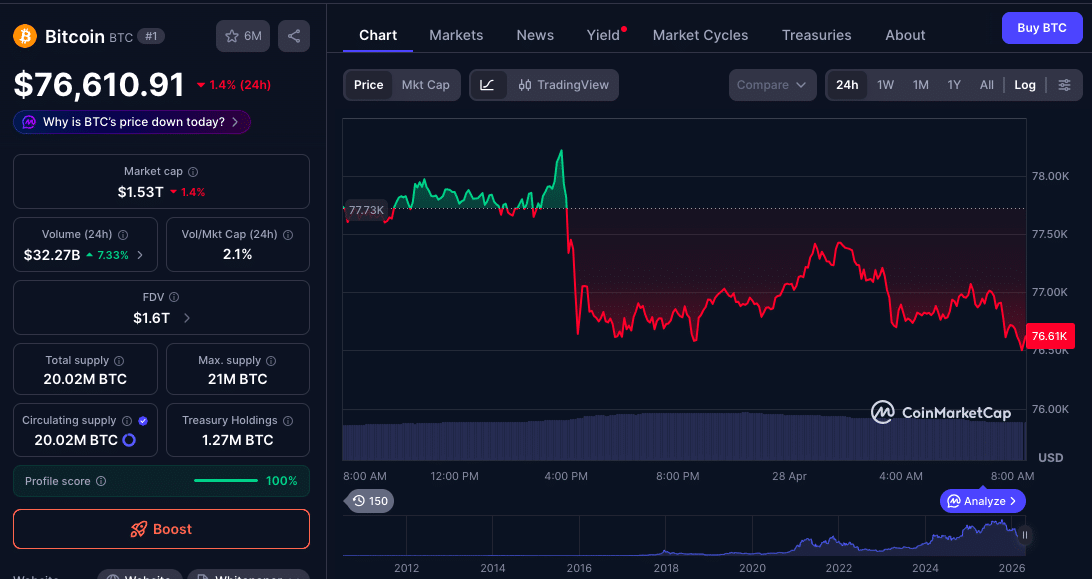Expand the FDV details arrow

[187, 317]
